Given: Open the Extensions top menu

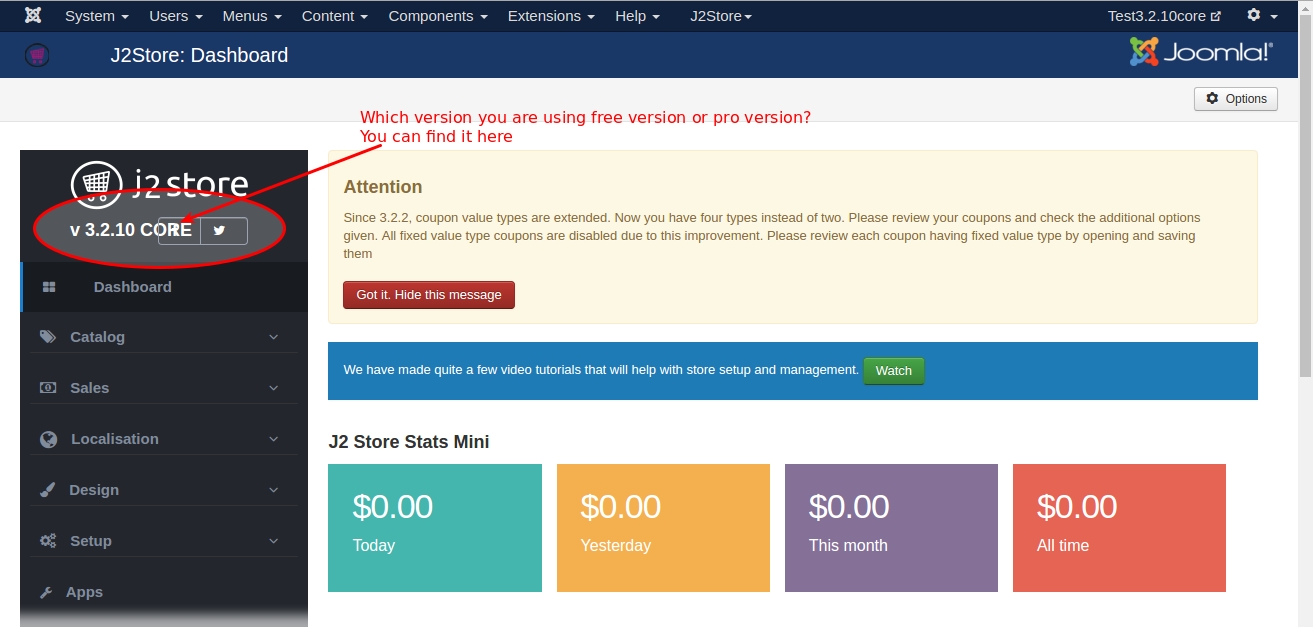Looking at the screenshot, I should click(x=550, y=16).
